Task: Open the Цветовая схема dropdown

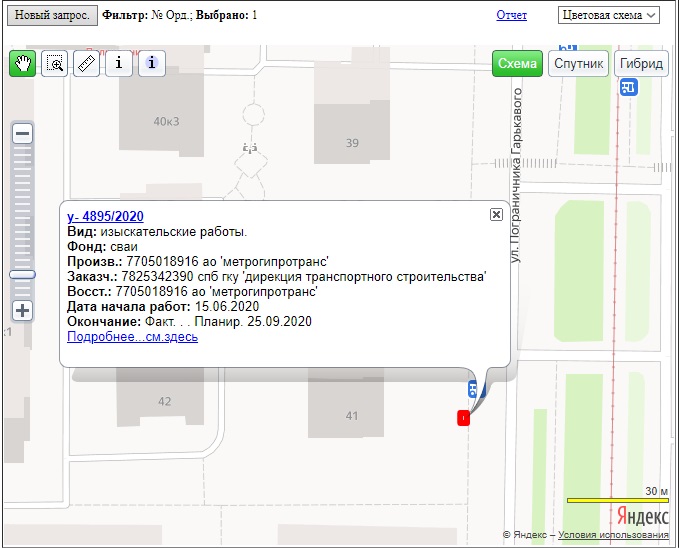Action: click(x=609, y=15)
